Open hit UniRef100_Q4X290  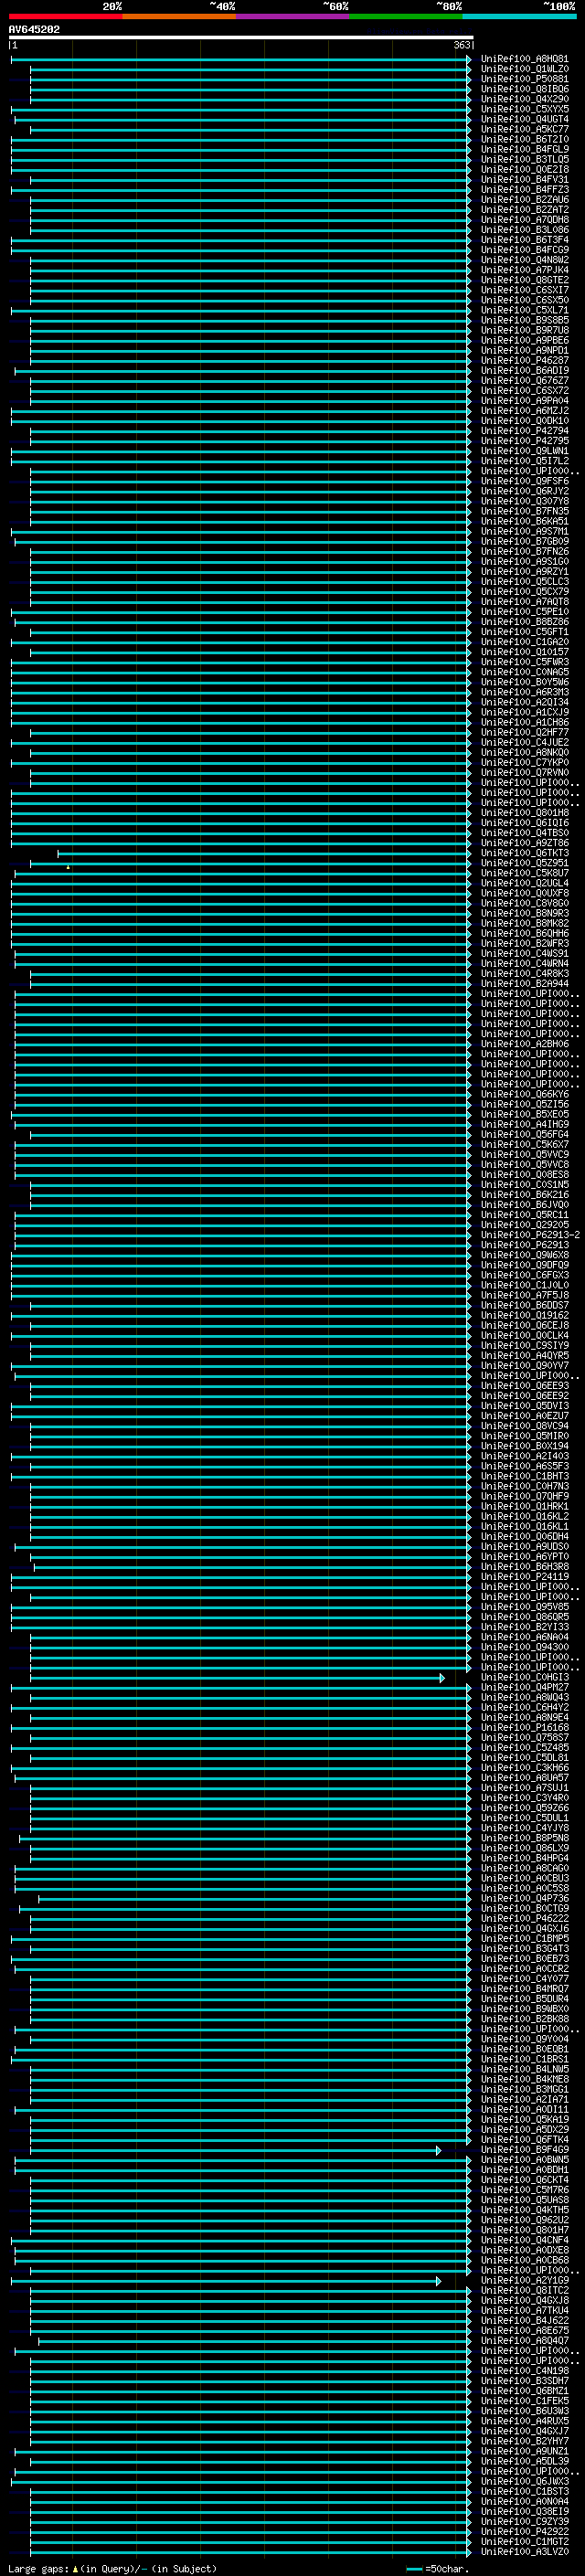[524, 99]
